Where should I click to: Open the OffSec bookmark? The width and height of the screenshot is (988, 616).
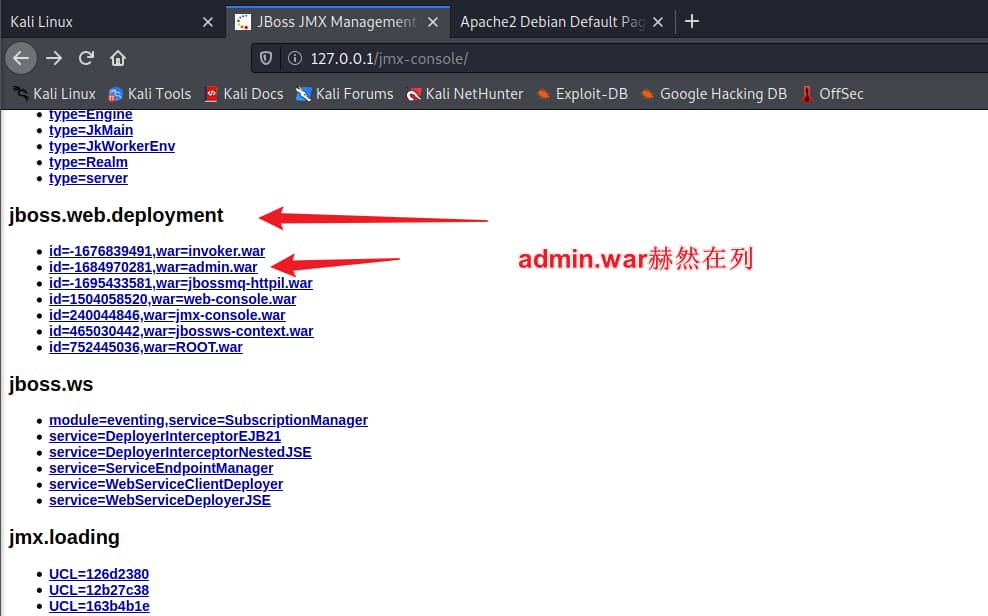[832, 94]
